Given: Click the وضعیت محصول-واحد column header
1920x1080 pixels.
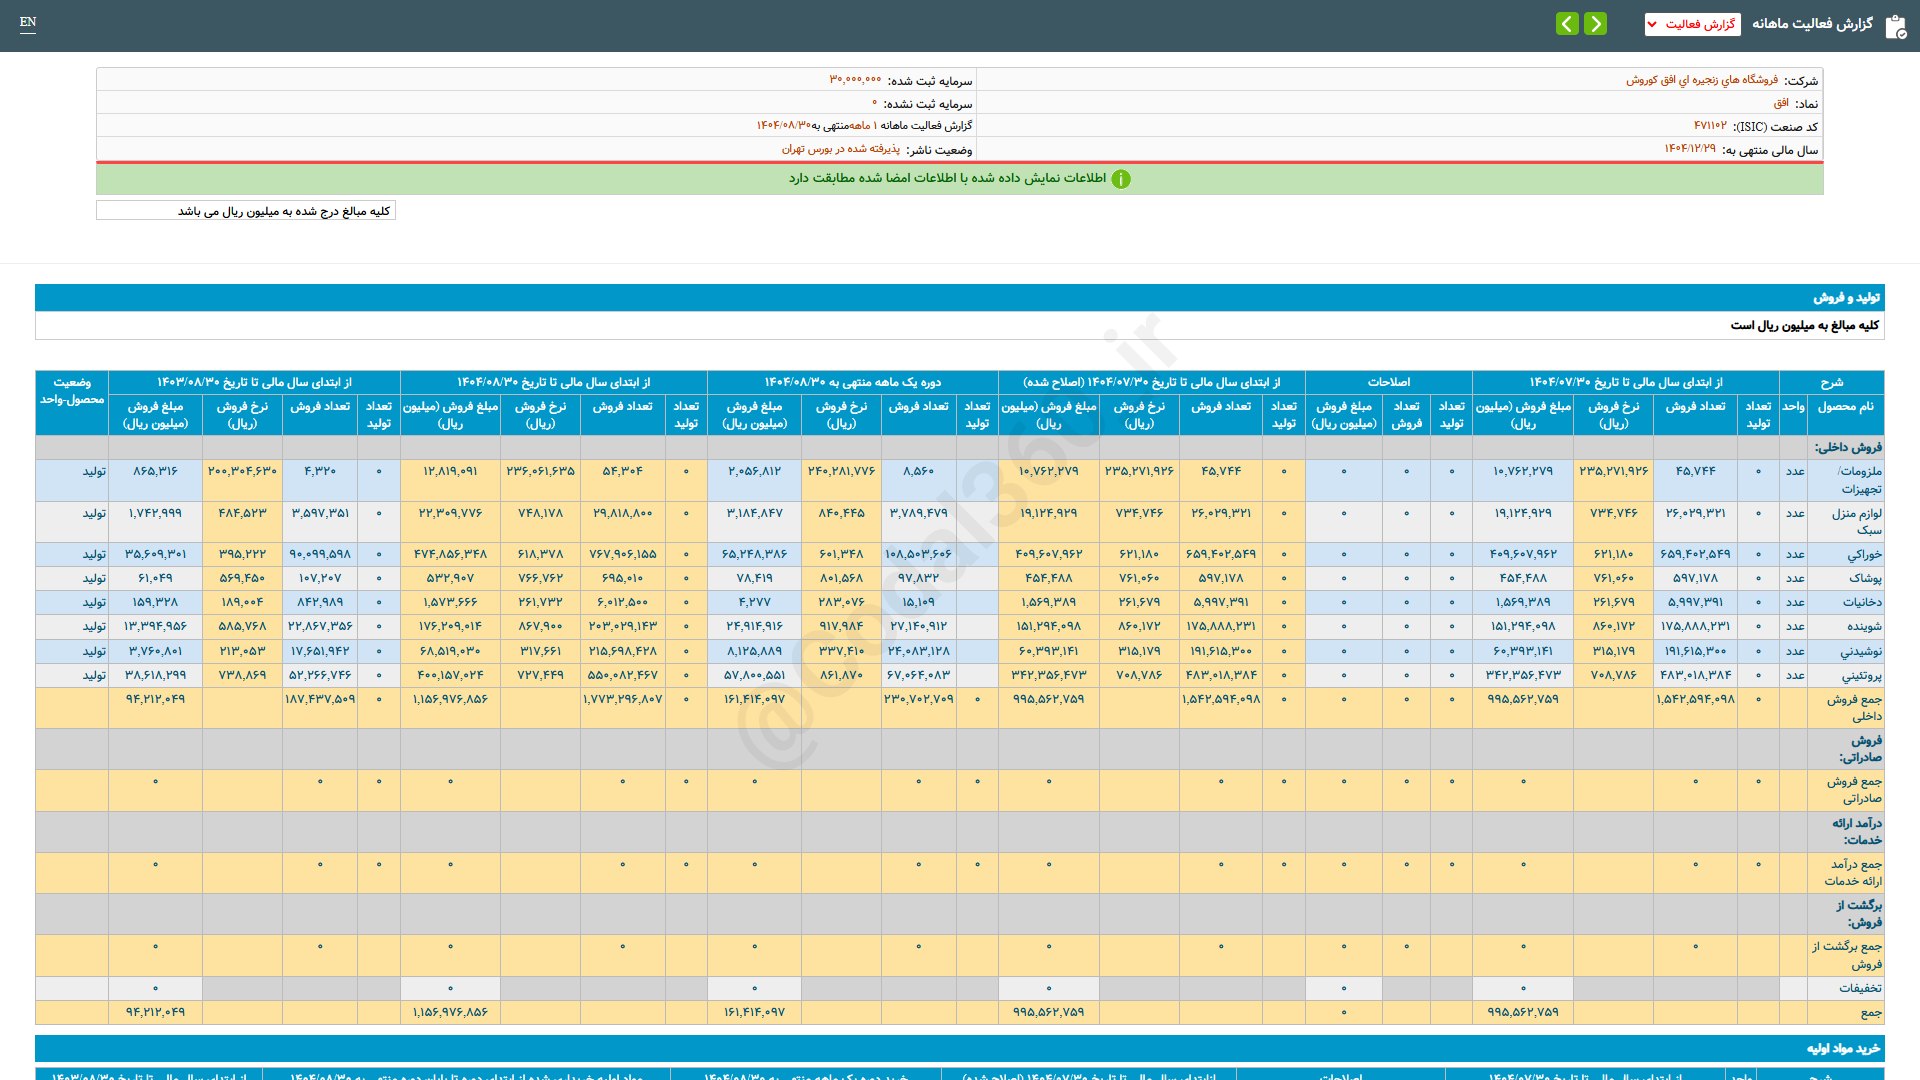Looking at the screenshot, I should pyautogui.click(x=72, y=391).
